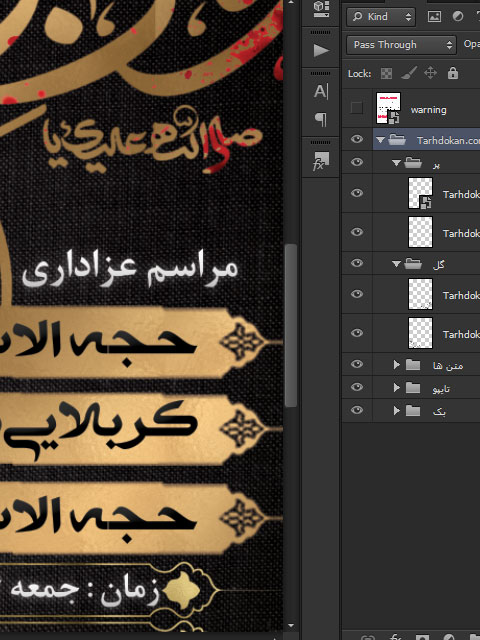This screenshot has height=640, width=480.
Task: Click the canvas vertical scrollbar thumb
Action: [291, 325]
